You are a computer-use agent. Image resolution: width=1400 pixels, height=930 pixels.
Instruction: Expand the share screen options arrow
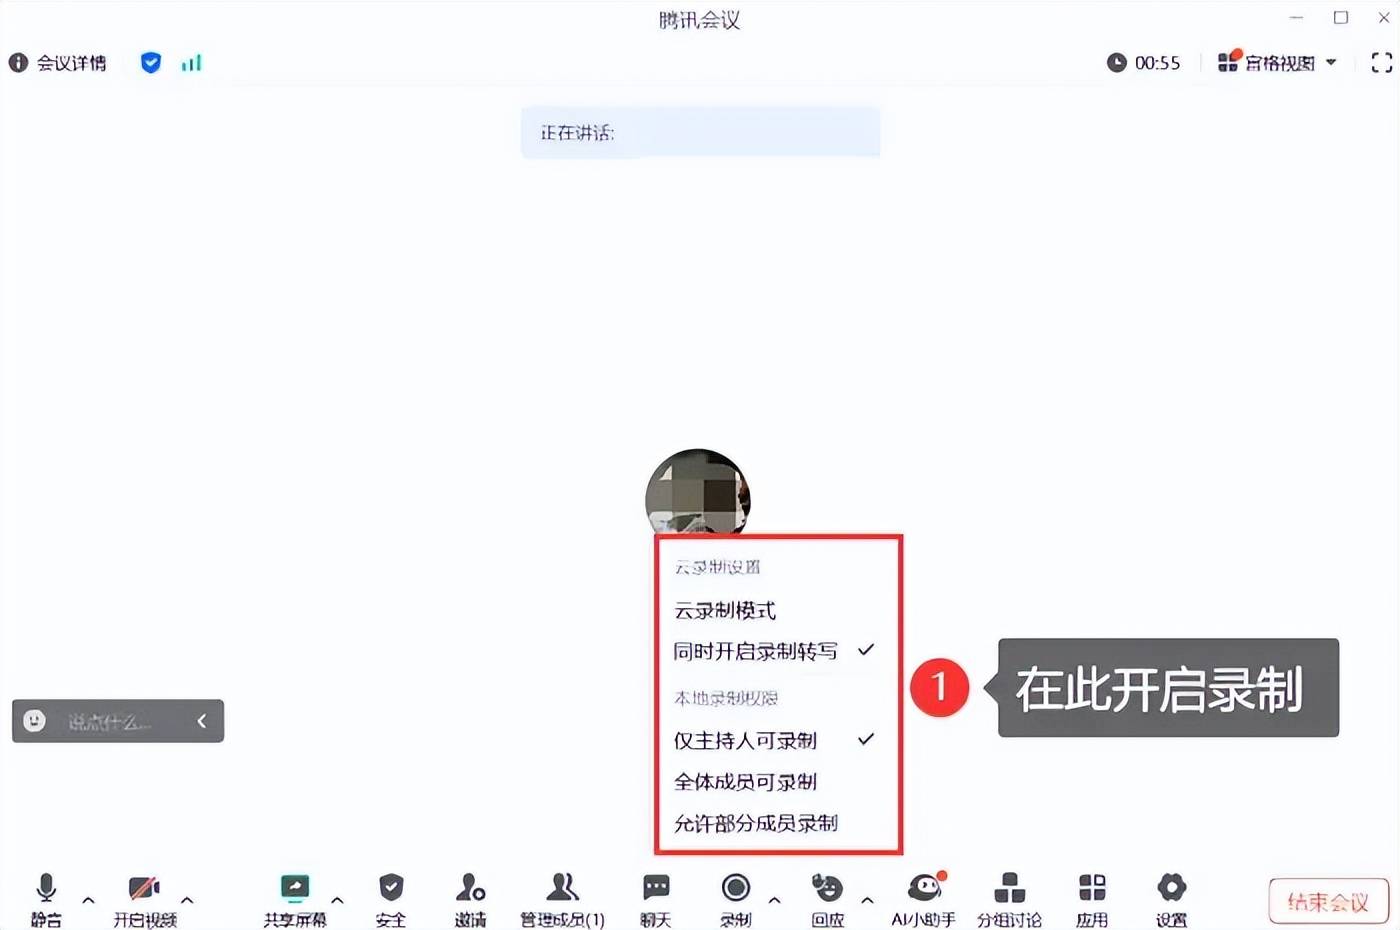click(337, 900)
